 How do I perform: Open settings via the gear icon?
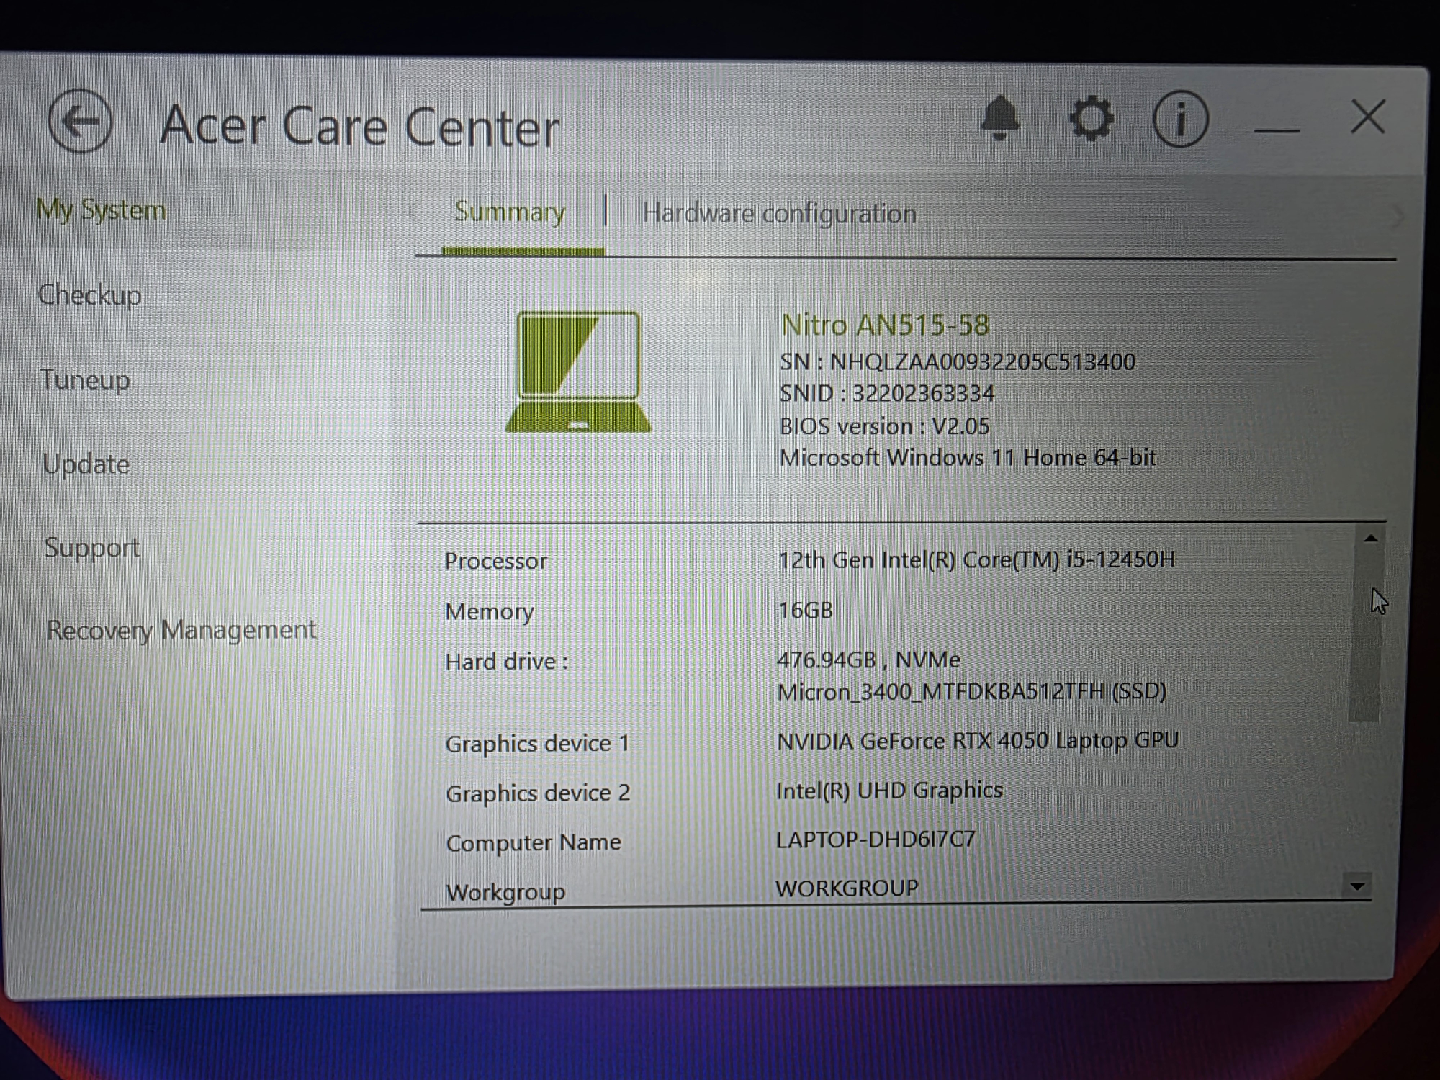pyautogui.click(x=1090, y=119)
